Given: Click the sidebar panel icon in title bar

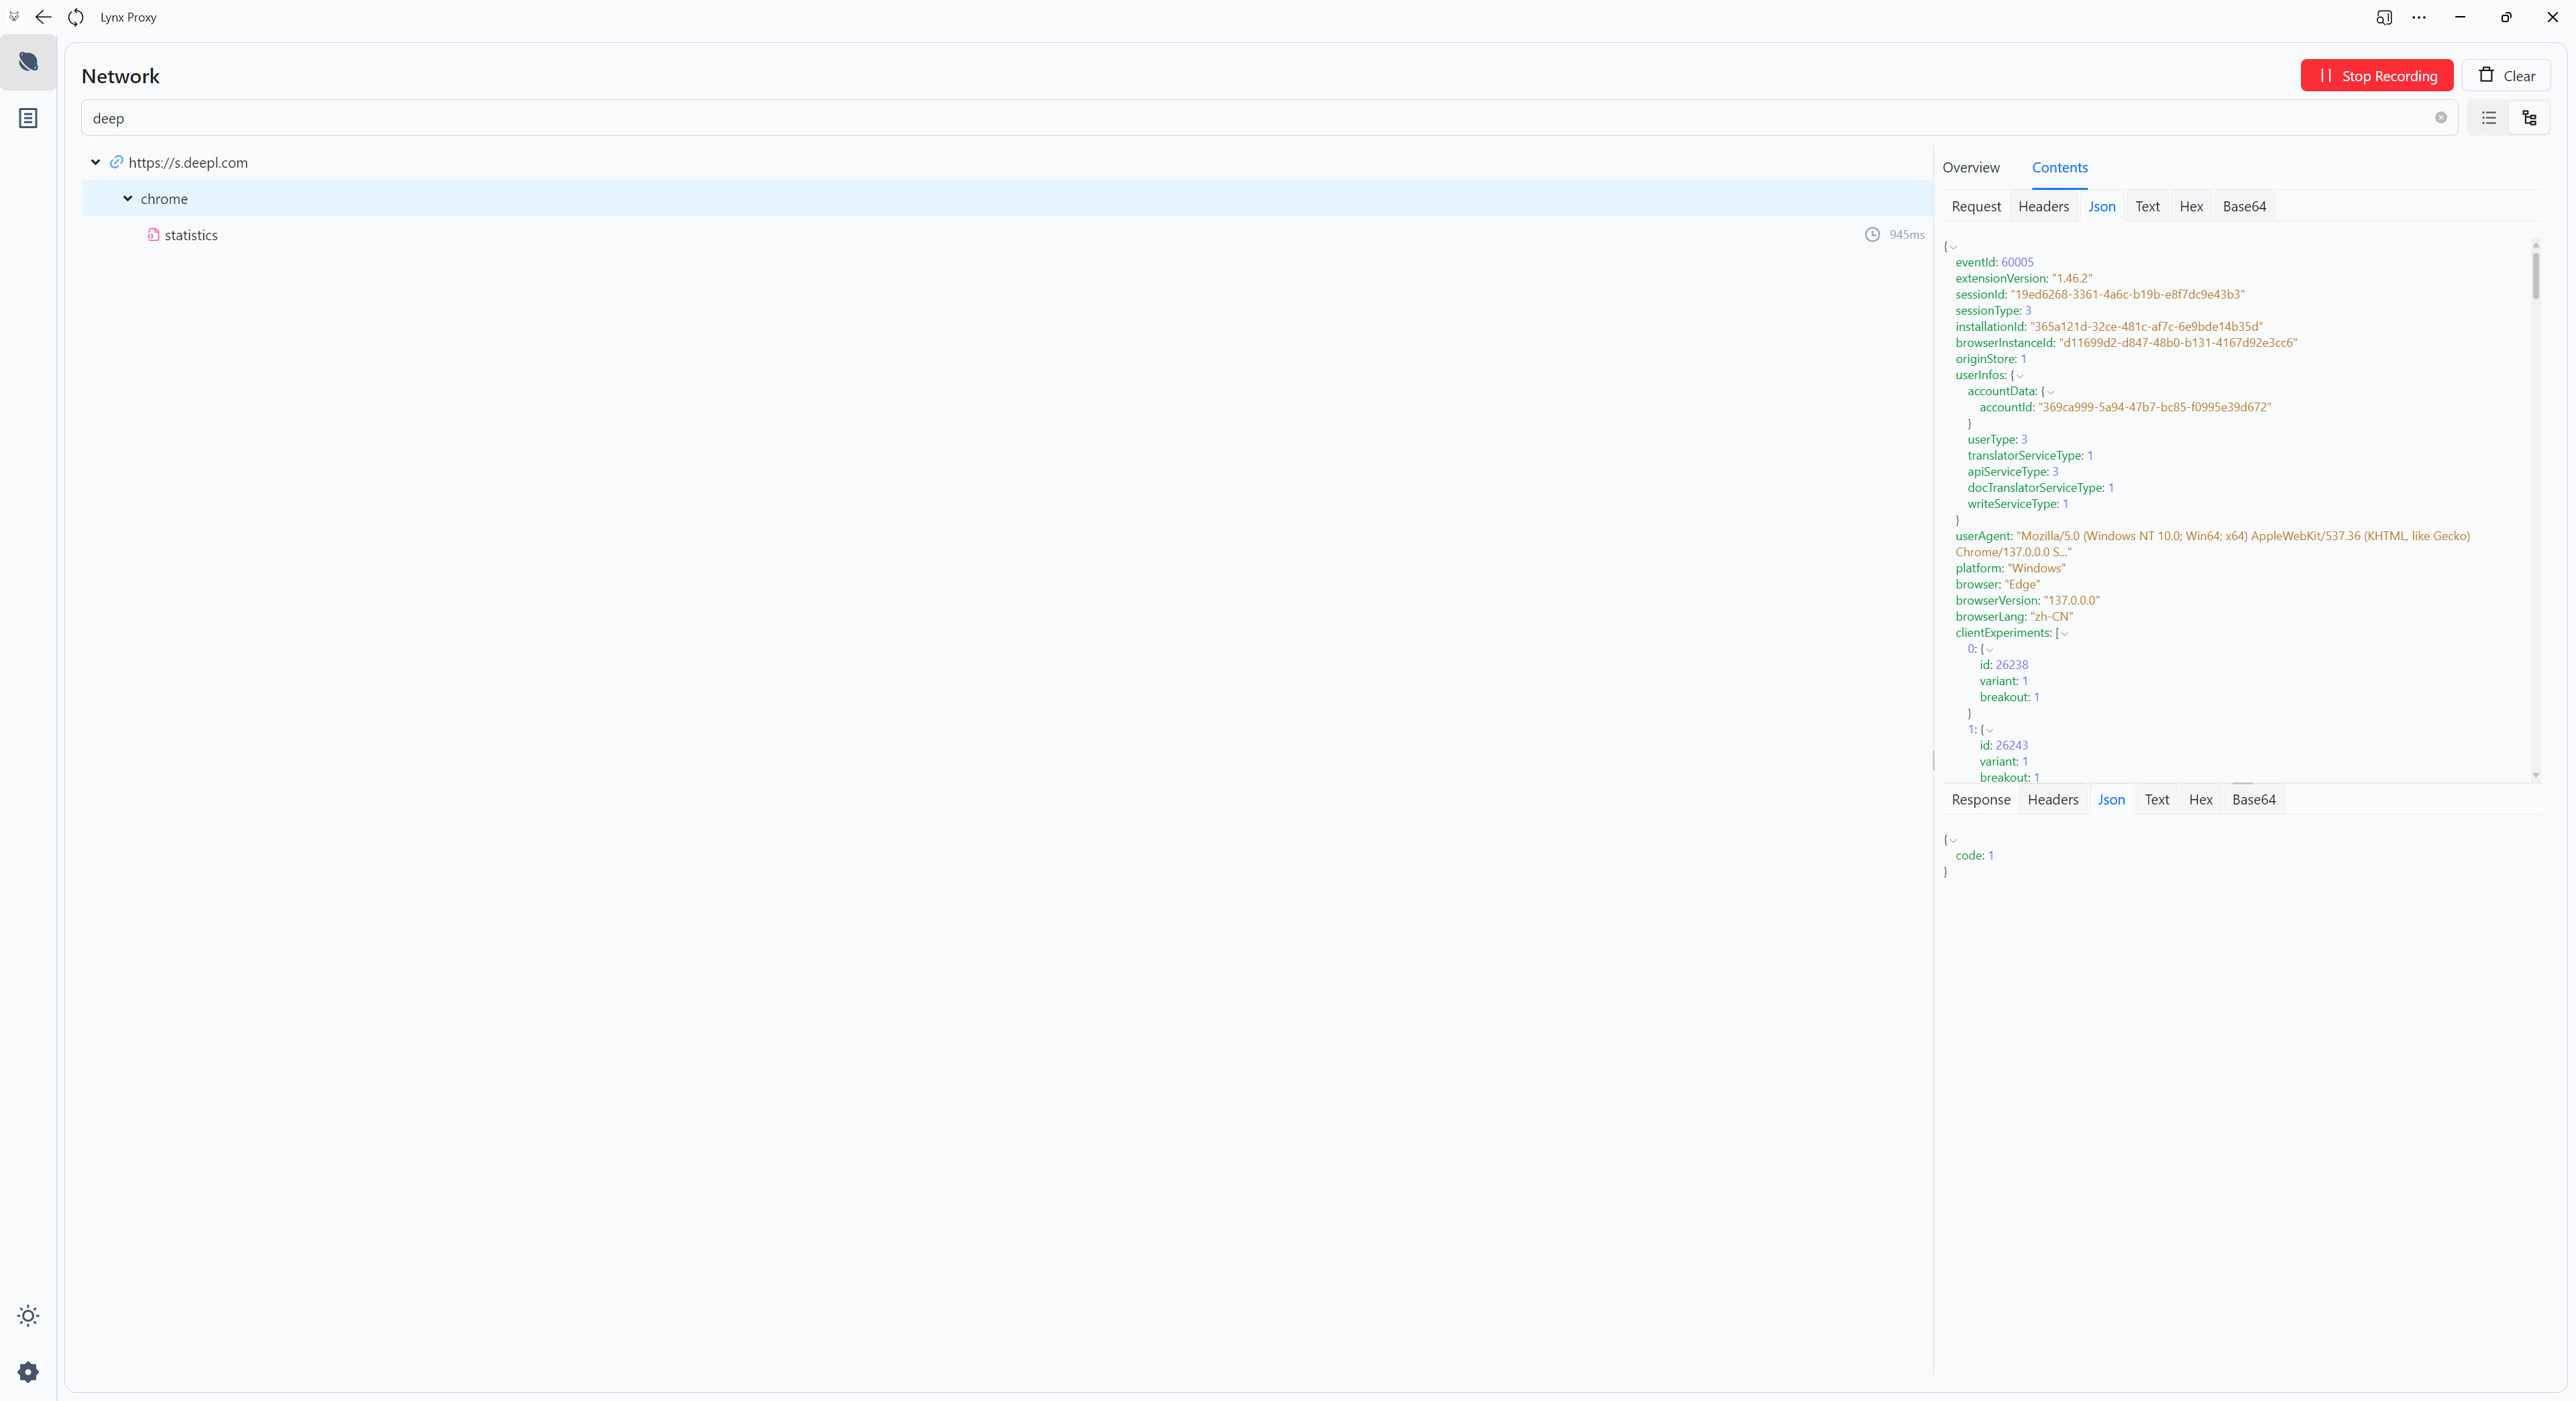Looking at the screenshot, I should click(x=2384, y=17).
